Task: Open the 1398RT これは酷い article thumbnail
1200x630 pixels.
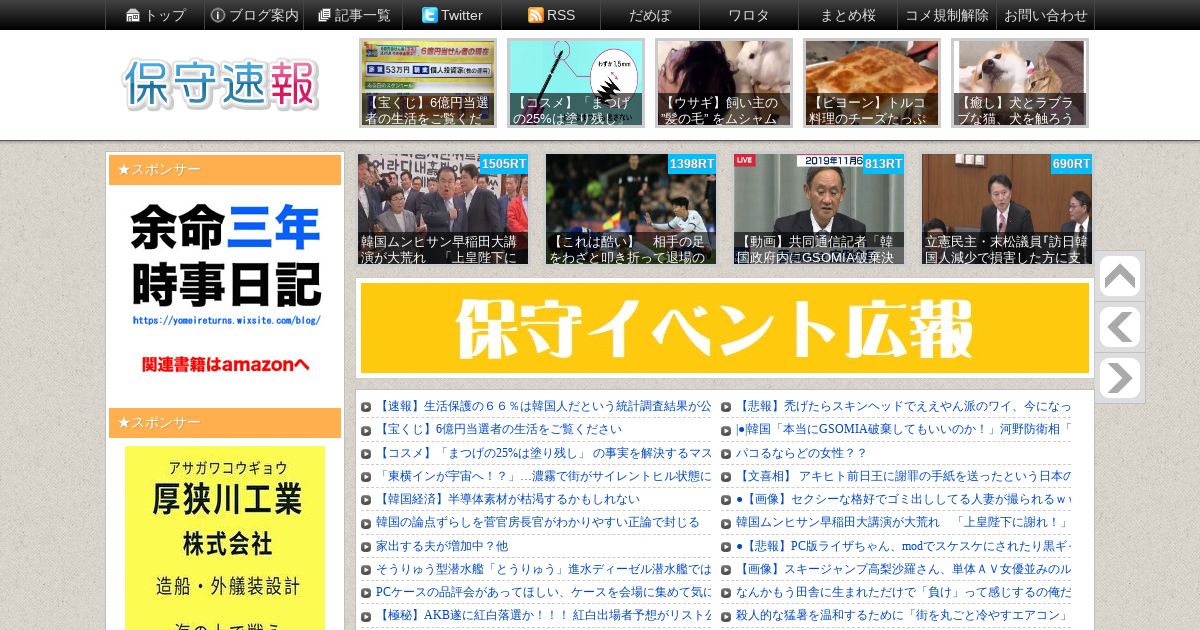Action: [631, 209]
